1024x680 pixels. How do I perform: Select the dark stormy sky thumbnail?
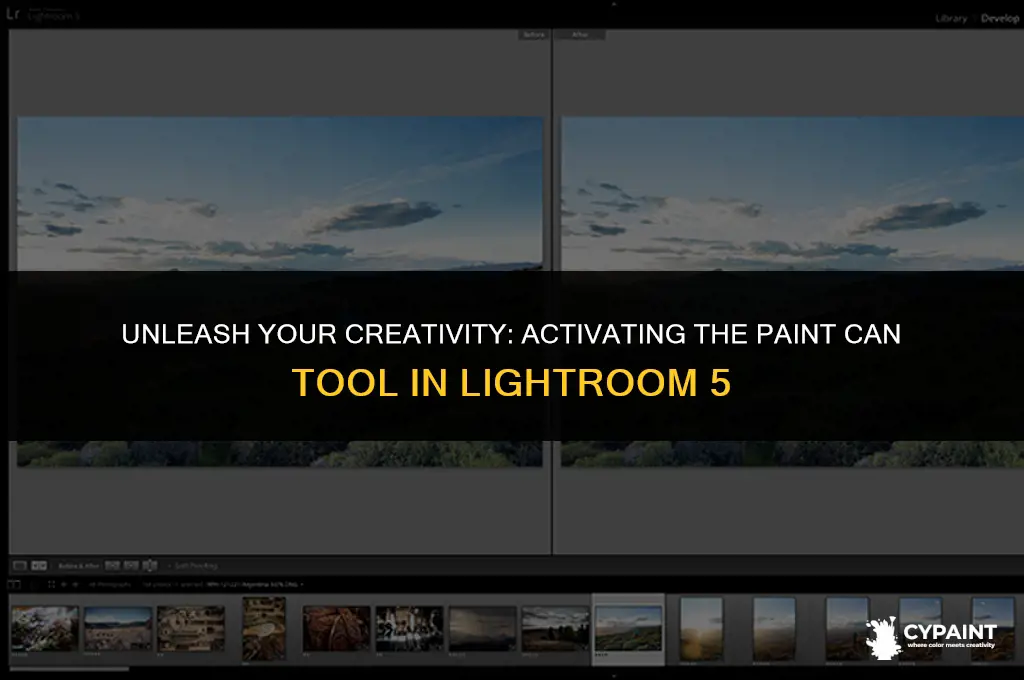point(483,628)
